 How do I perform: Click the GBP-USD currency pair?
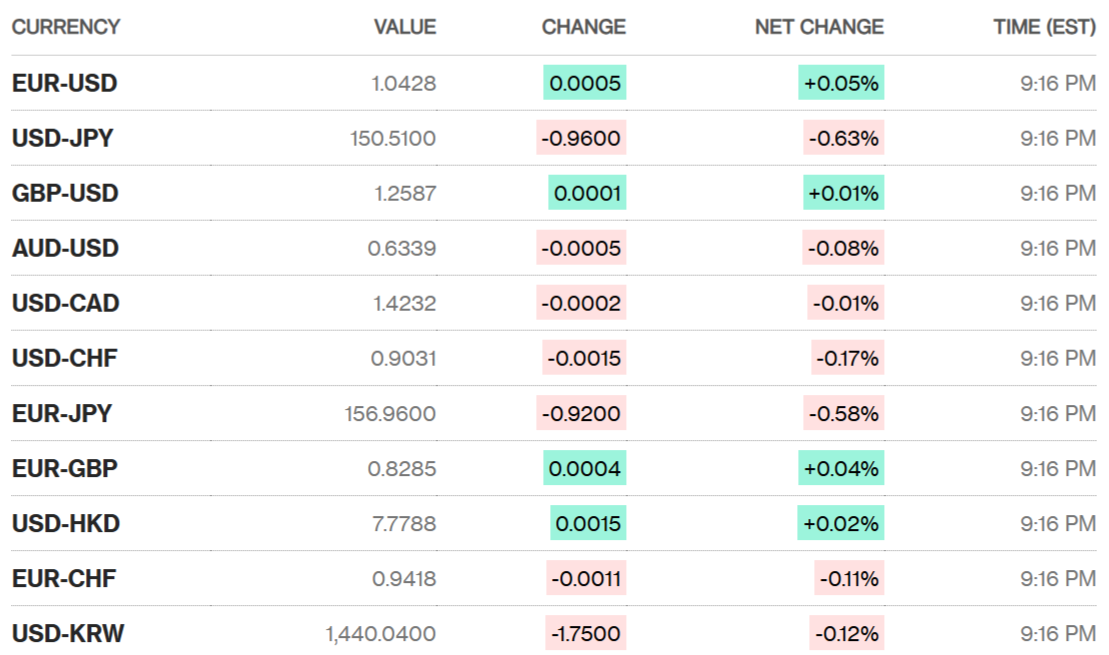[65, 193]
